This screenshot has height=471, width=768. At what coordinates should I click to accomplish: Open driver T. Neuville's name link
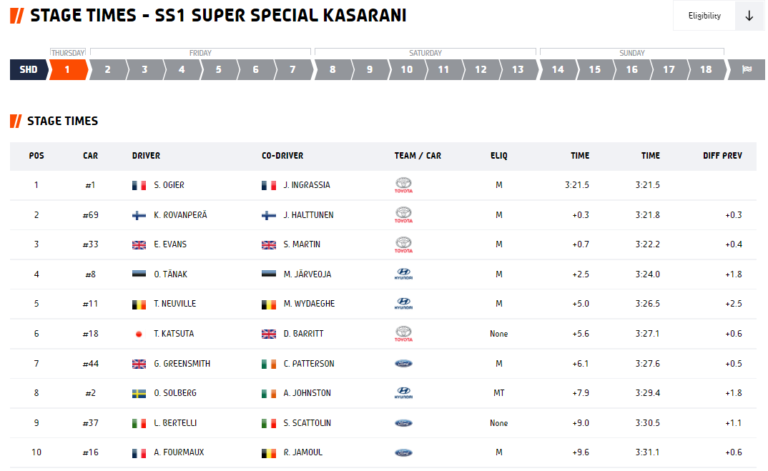[x=175, y=304]
